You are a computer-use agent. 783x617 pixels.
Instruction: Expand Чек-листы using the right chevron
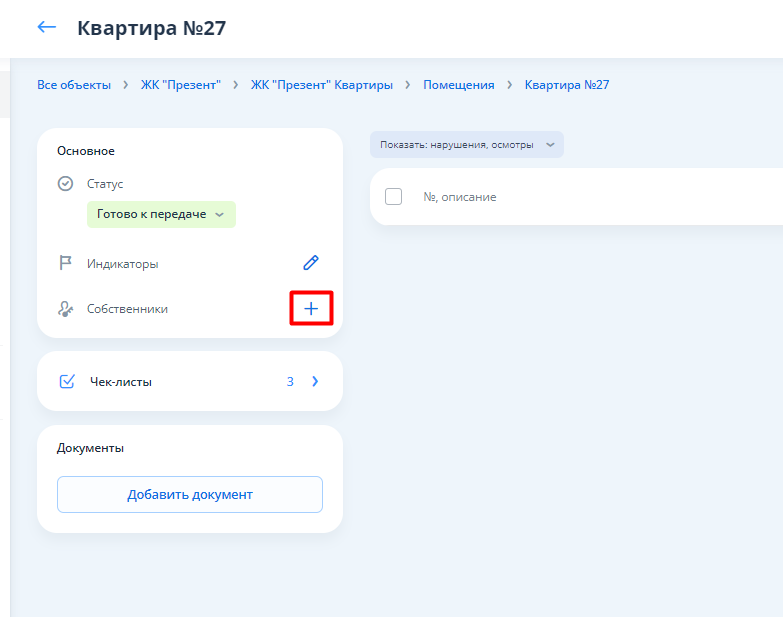(315, 381)
